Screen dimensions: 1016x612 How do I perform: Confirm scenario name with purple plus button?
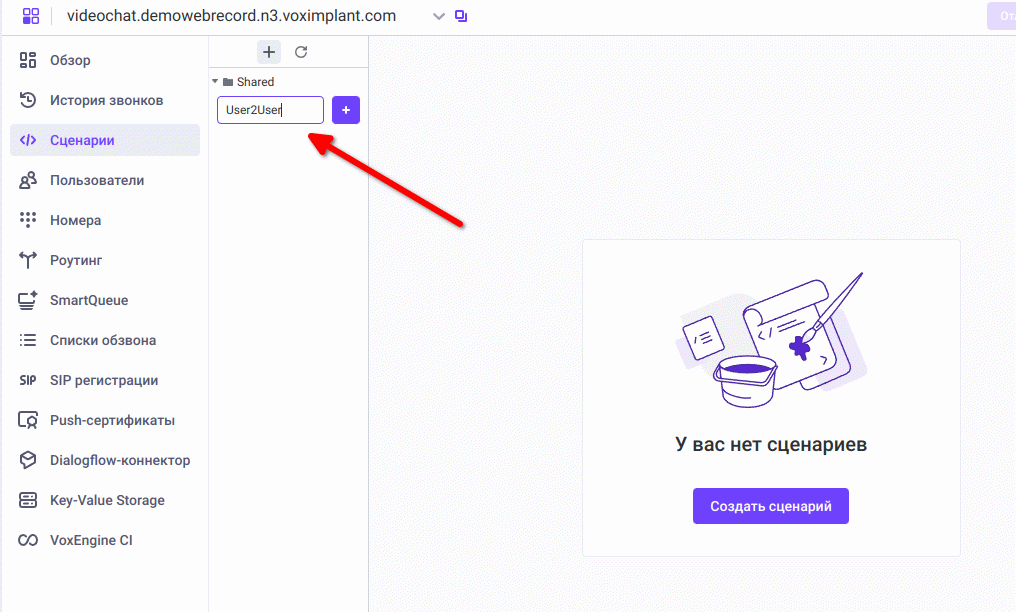pos(346,110)
